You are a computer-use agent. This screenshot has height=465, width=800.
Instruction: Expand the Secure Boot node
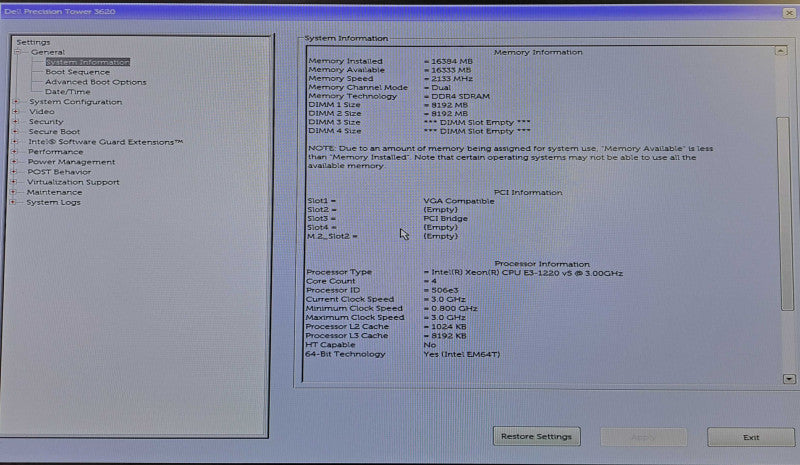[x=15, y=132]
